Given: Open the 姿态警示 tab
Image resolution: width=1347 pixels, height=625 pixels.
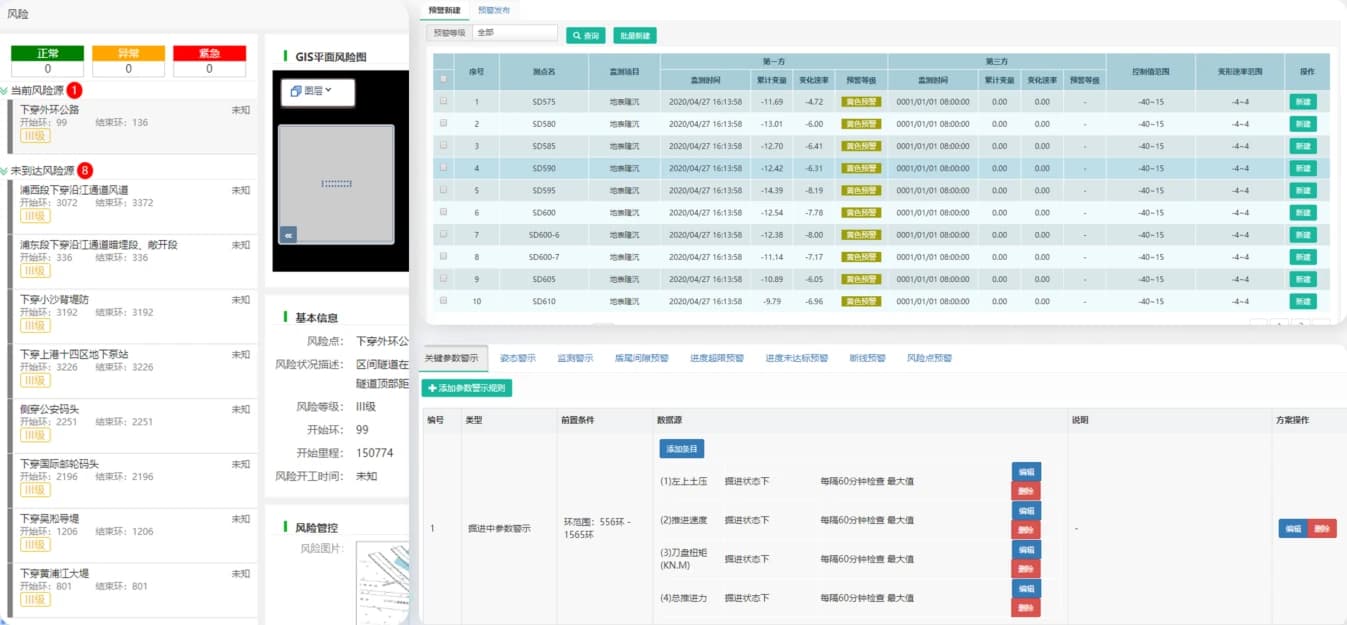Looking at the screenshot, I should (x=518, y=358).
